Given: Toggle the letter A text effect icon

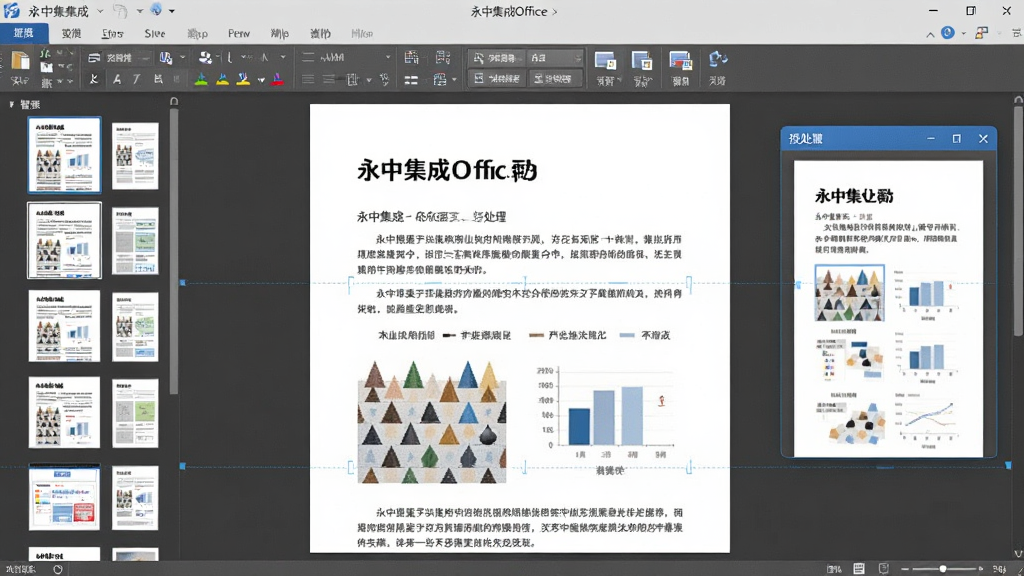Looking at the screenshot, I should pos(116,79).
